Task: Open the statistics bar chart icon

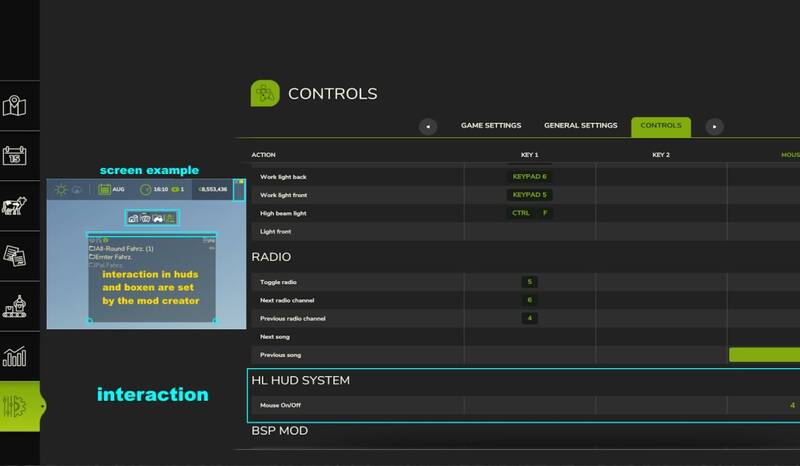Action: 15,356
